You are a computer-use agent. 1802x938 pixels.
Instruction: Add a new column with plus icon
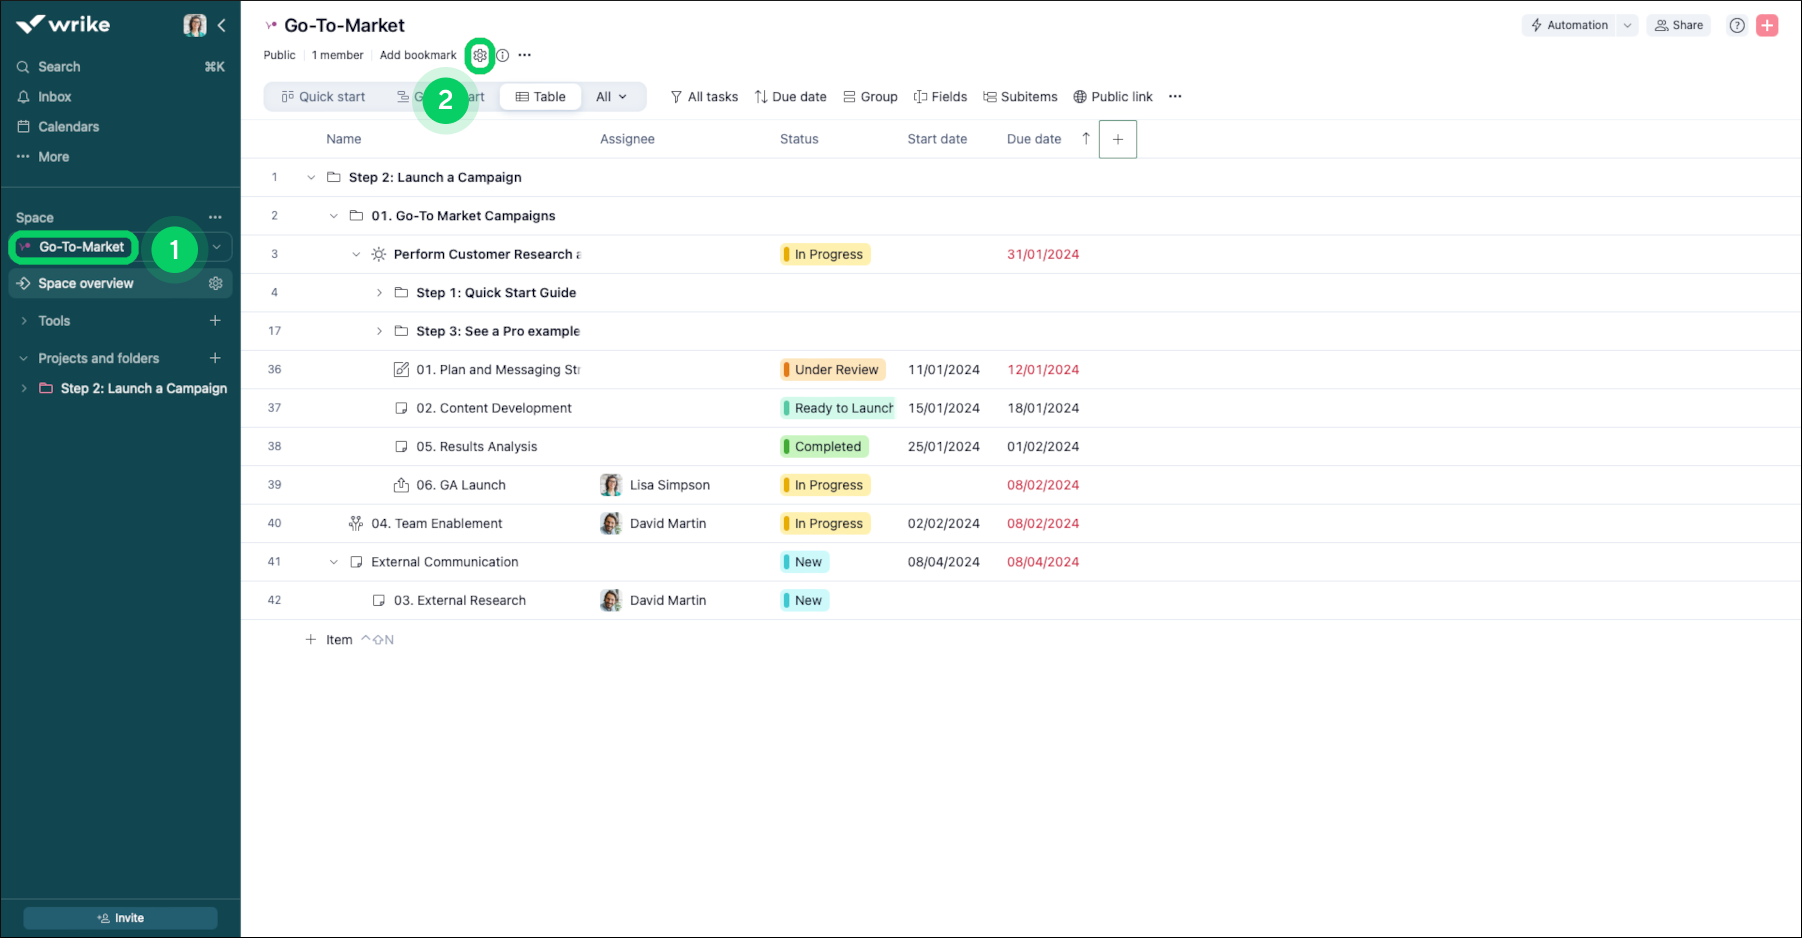(1117, 139)
